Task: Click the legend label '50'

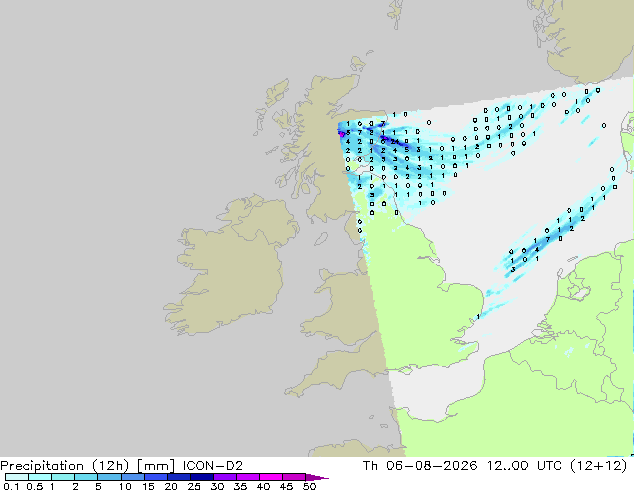Action: [x=309, y=486]
